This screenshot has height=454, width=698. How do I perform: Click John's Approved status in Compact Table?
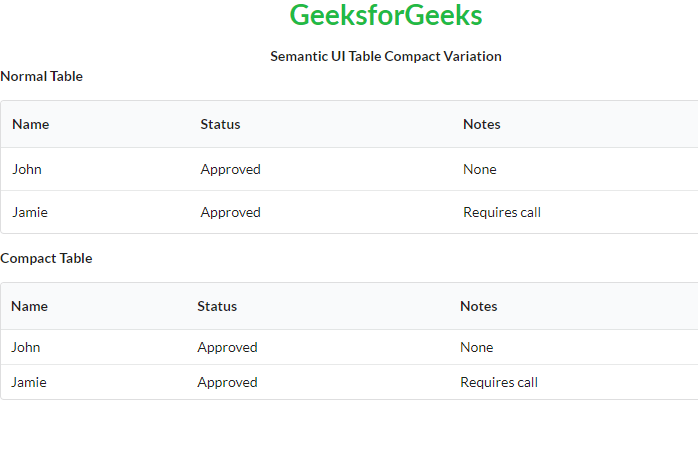(227, 347)
